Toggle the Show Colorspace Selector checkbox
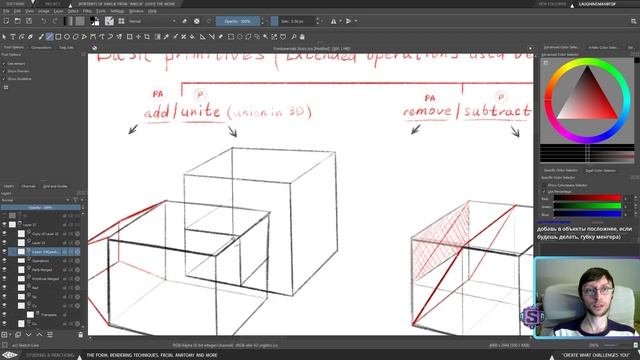The height and width of the screenshot is (360, 640). click(544, 185)
